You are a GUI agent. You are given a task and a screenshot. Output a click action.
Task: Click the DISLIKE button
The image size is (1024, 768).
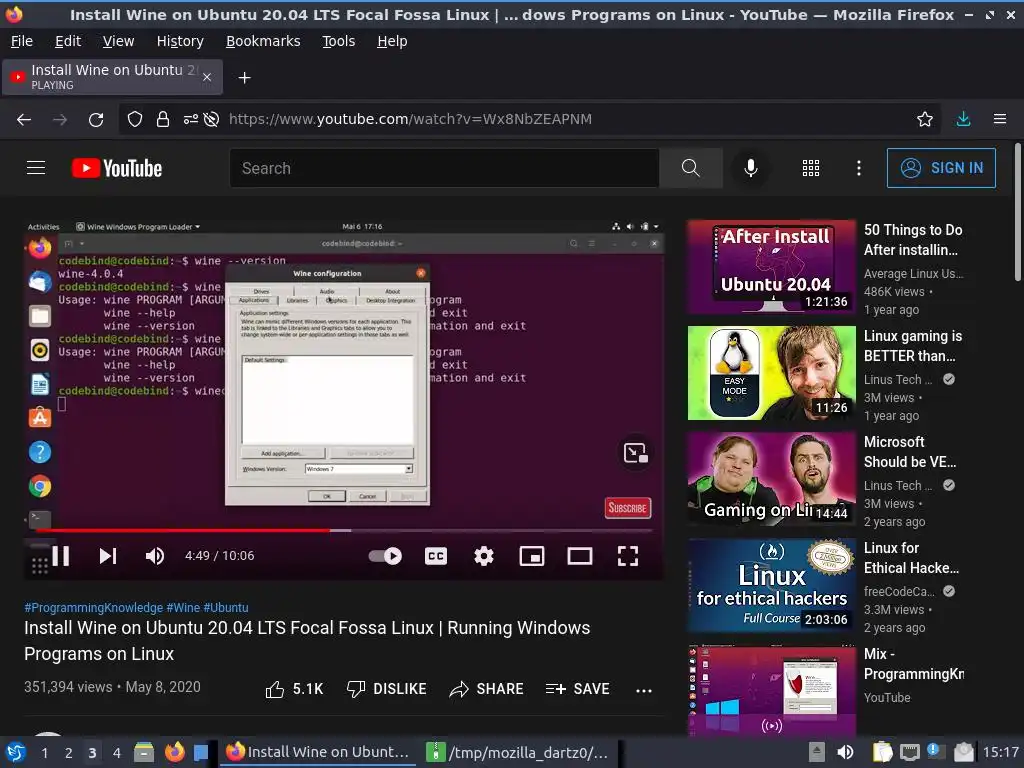387,689
